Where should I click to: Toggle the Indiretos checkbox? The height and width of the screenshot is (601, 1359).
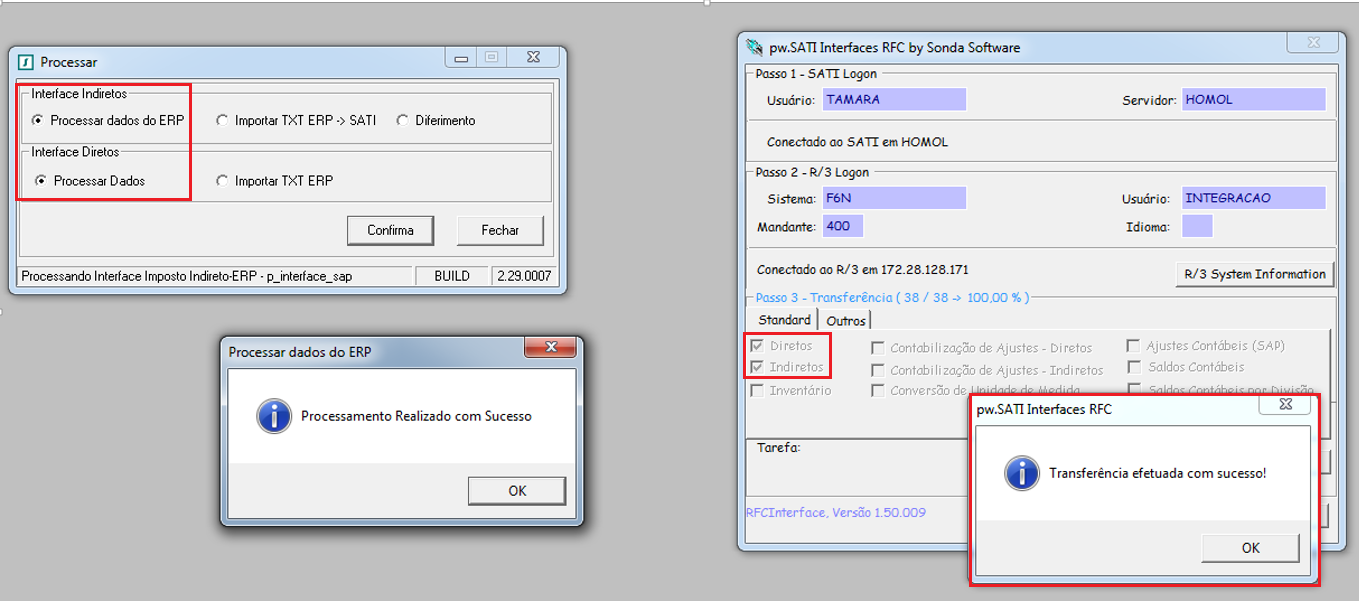pos(757,368)
